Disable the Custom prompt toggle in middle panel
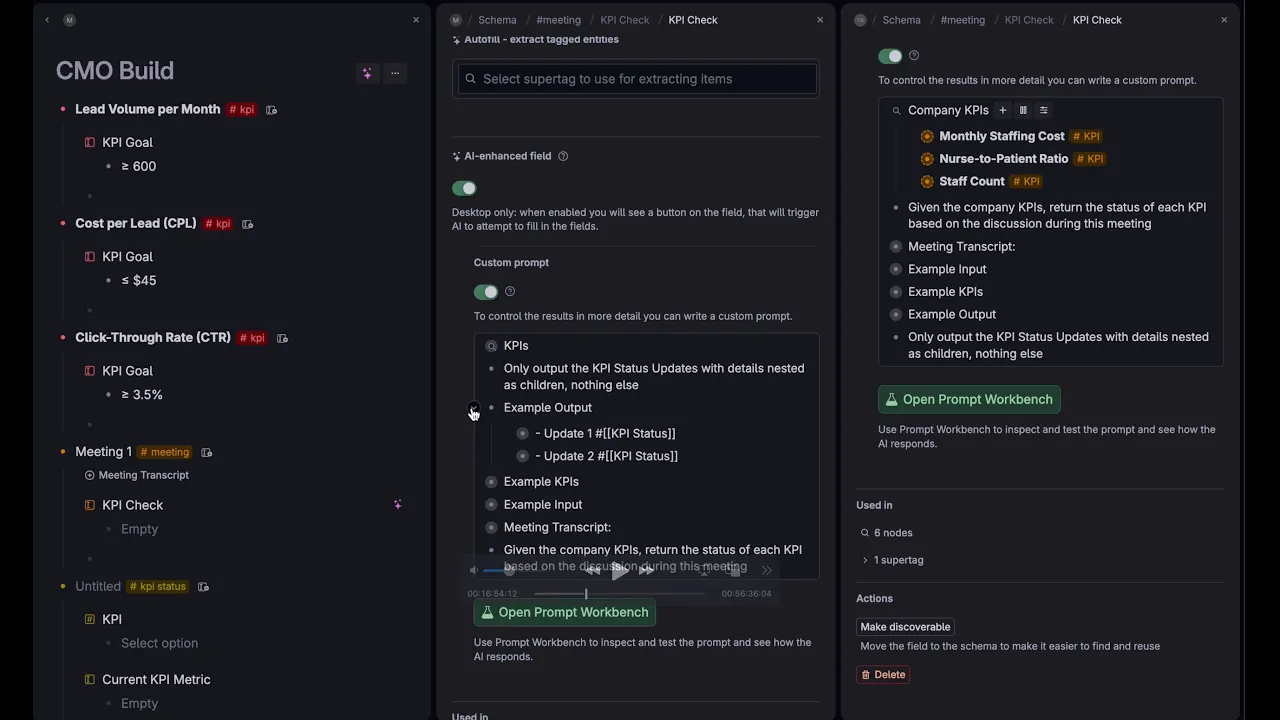The height and width of the screenshot is (720, 1280). pyautogui.click(x=486, y=292)
